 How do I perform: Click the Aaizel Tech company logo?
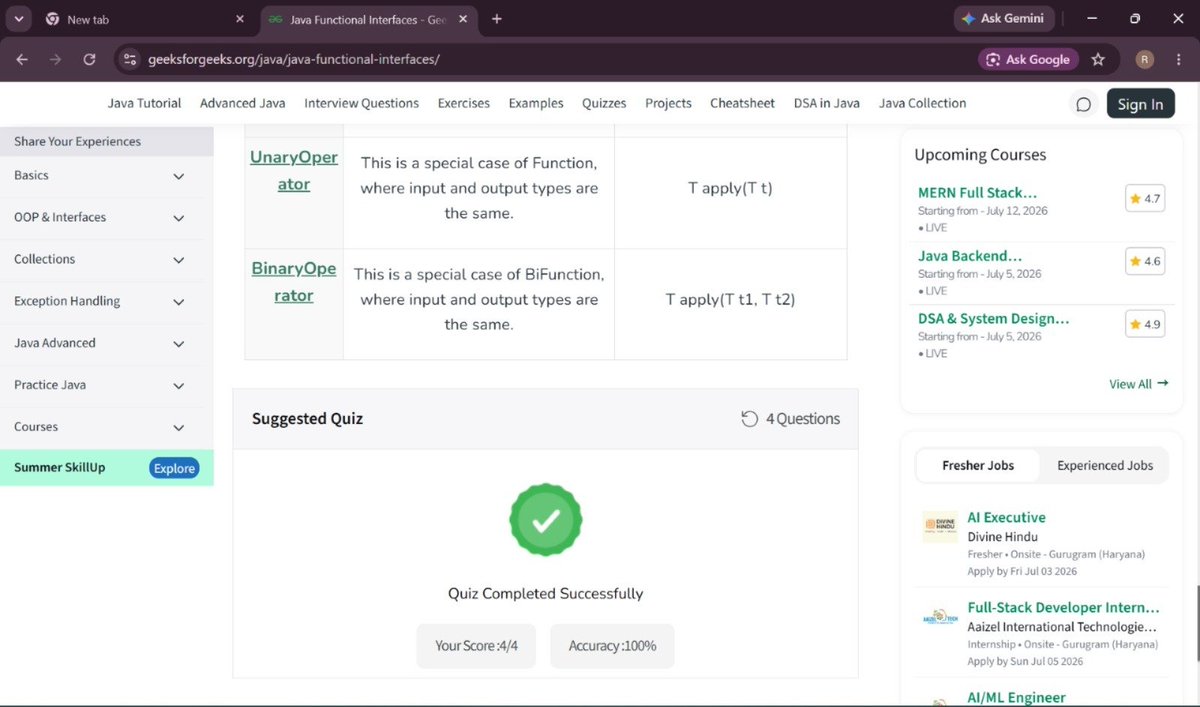(x=940, y=618)
